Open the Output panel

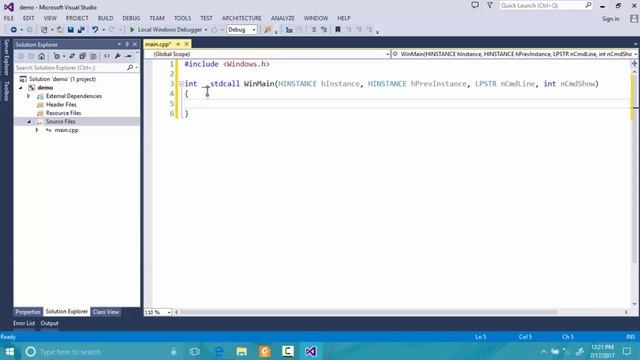[49, 323]
